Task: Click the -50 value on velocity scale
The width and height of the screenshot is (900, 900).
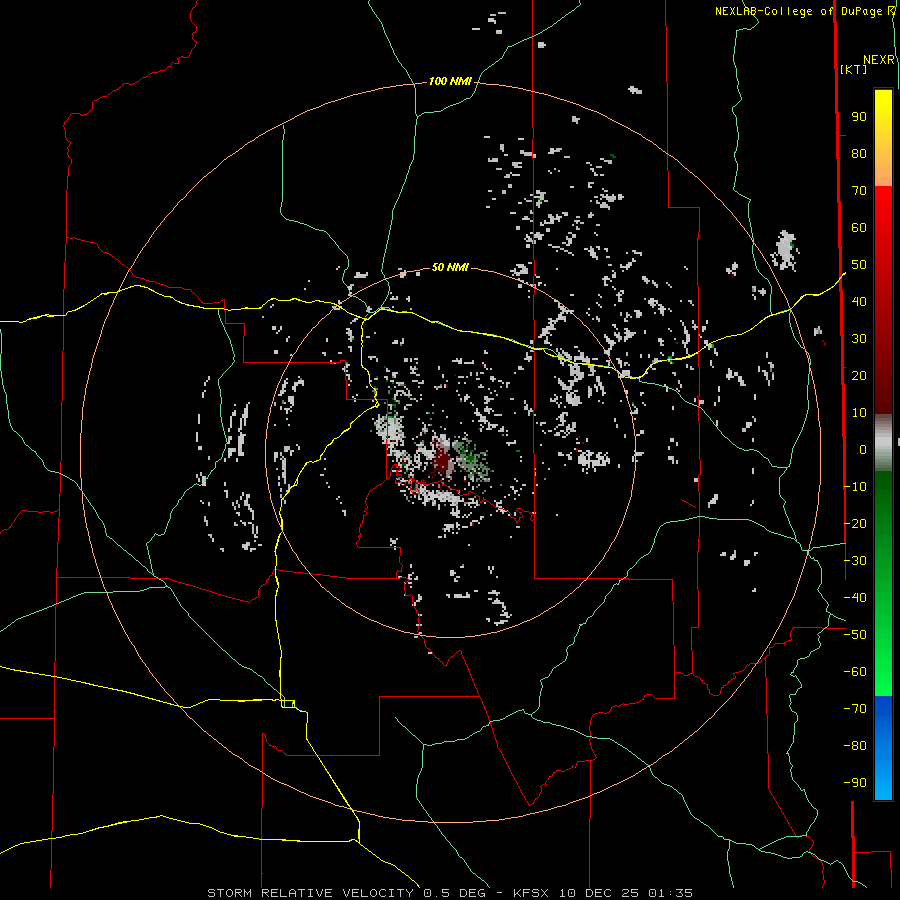Action: (x=855, y=635)
